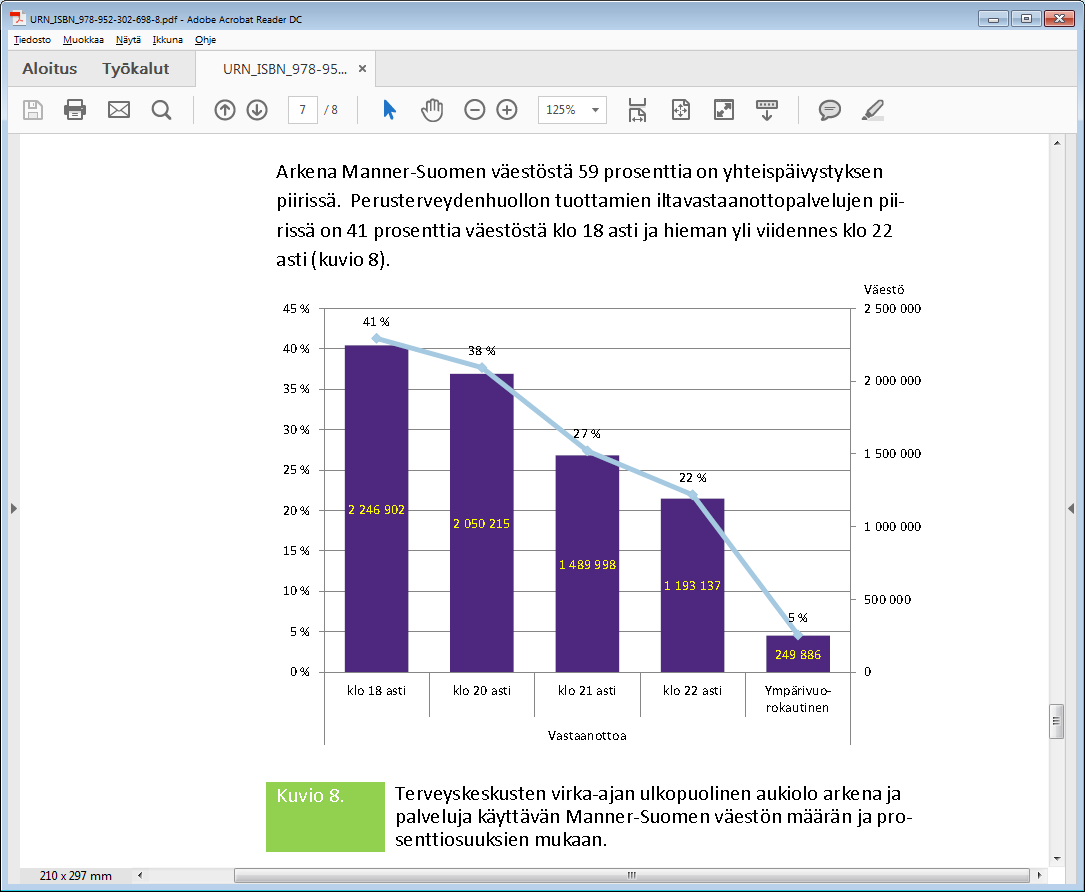Print the document using printer icon
Image resolution: width=1085 pixels, height=892 pixels.
75,110
